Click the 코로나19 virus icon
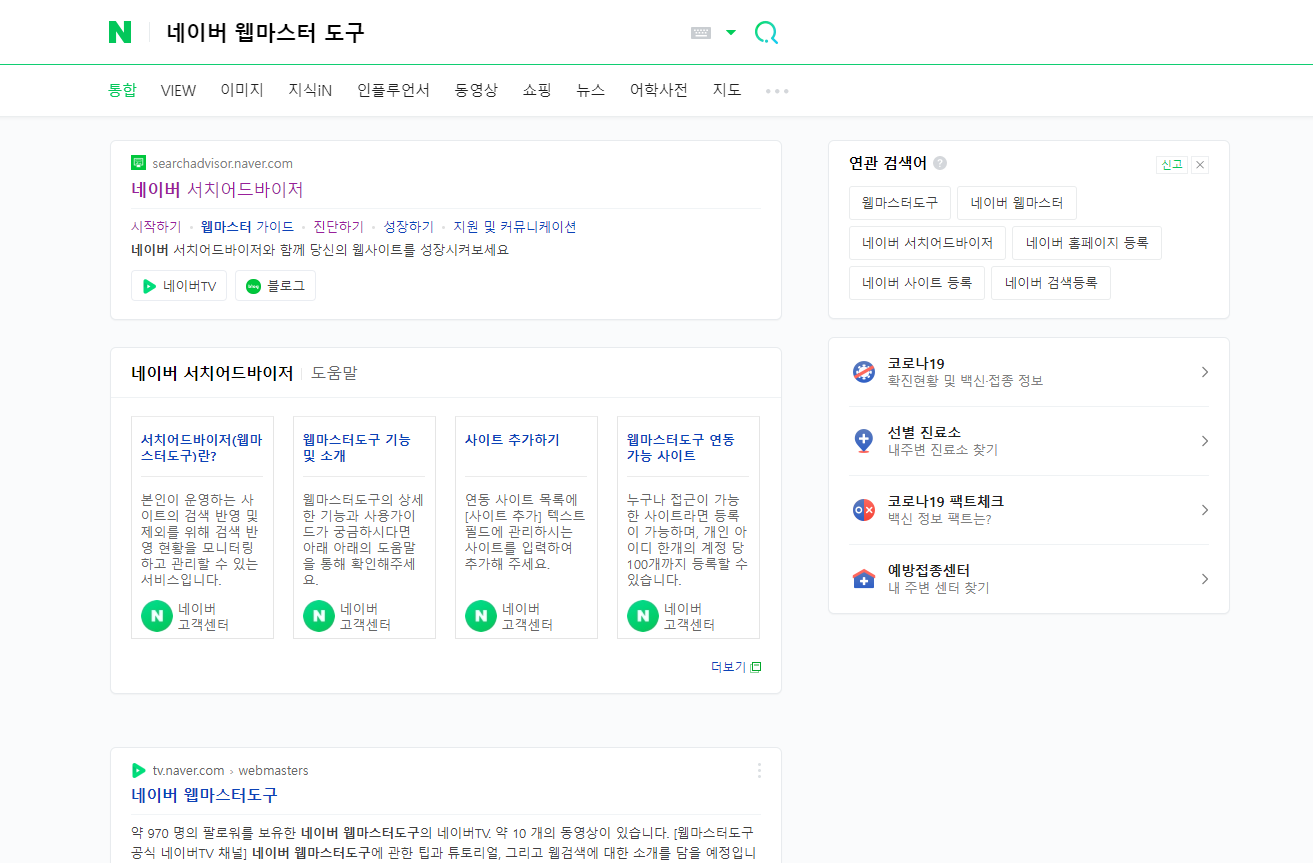The height and width of the screenshot is (863, 1313). [864, 372]
